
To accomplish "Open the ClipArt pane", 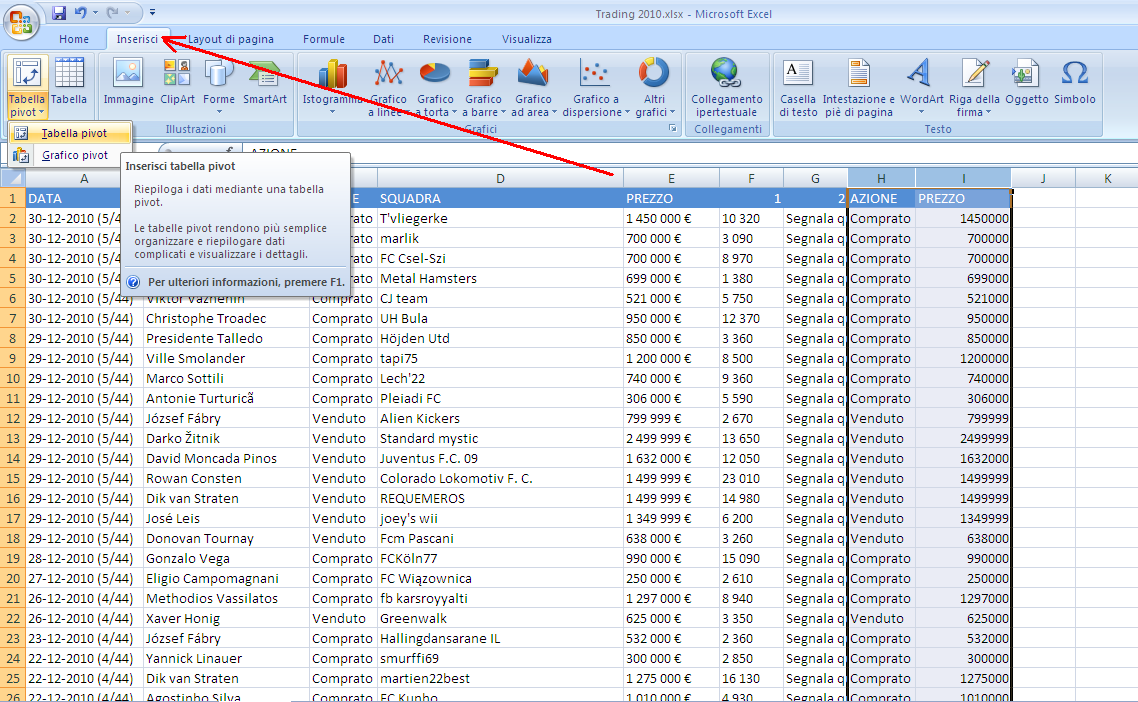I will point(177,81).
